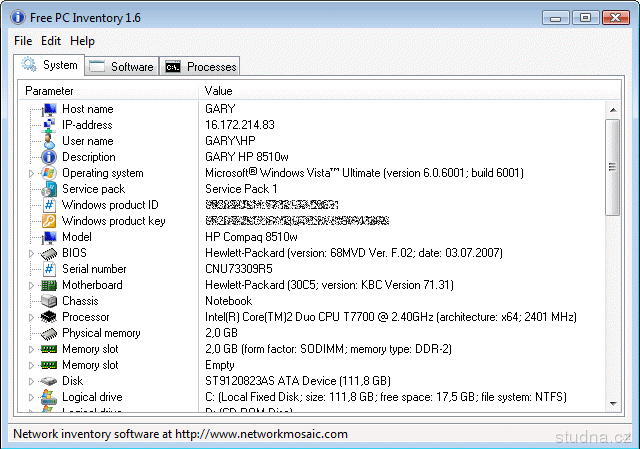The height and width of the screenshot is (449, 640).
Task: Maximize the Free PC Inventory window
Action: point(585,18)
